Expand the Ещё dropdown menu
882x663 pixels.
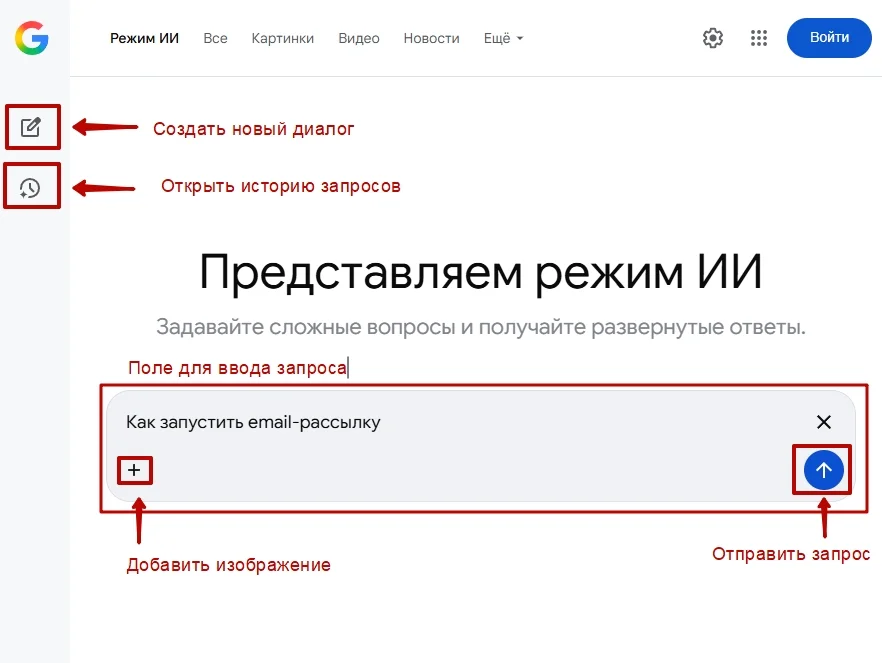tap(503, 38)
